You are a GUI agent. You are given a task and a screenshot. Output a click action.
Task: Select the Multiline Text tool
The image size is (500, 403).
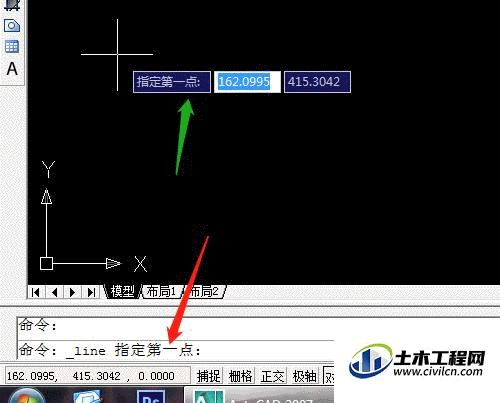pos(12,69)
